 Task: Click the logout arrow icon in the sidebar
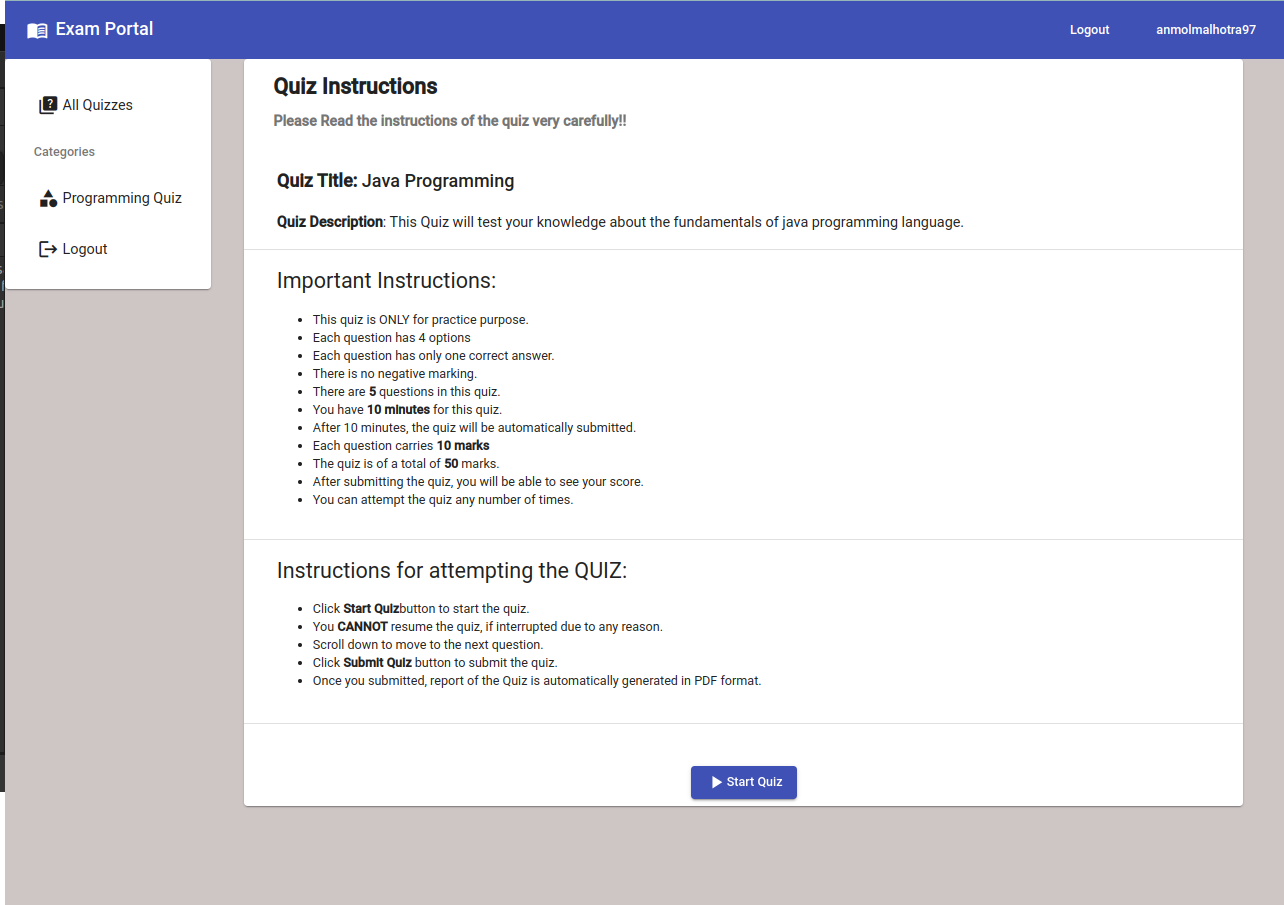(x=47, y=248)
